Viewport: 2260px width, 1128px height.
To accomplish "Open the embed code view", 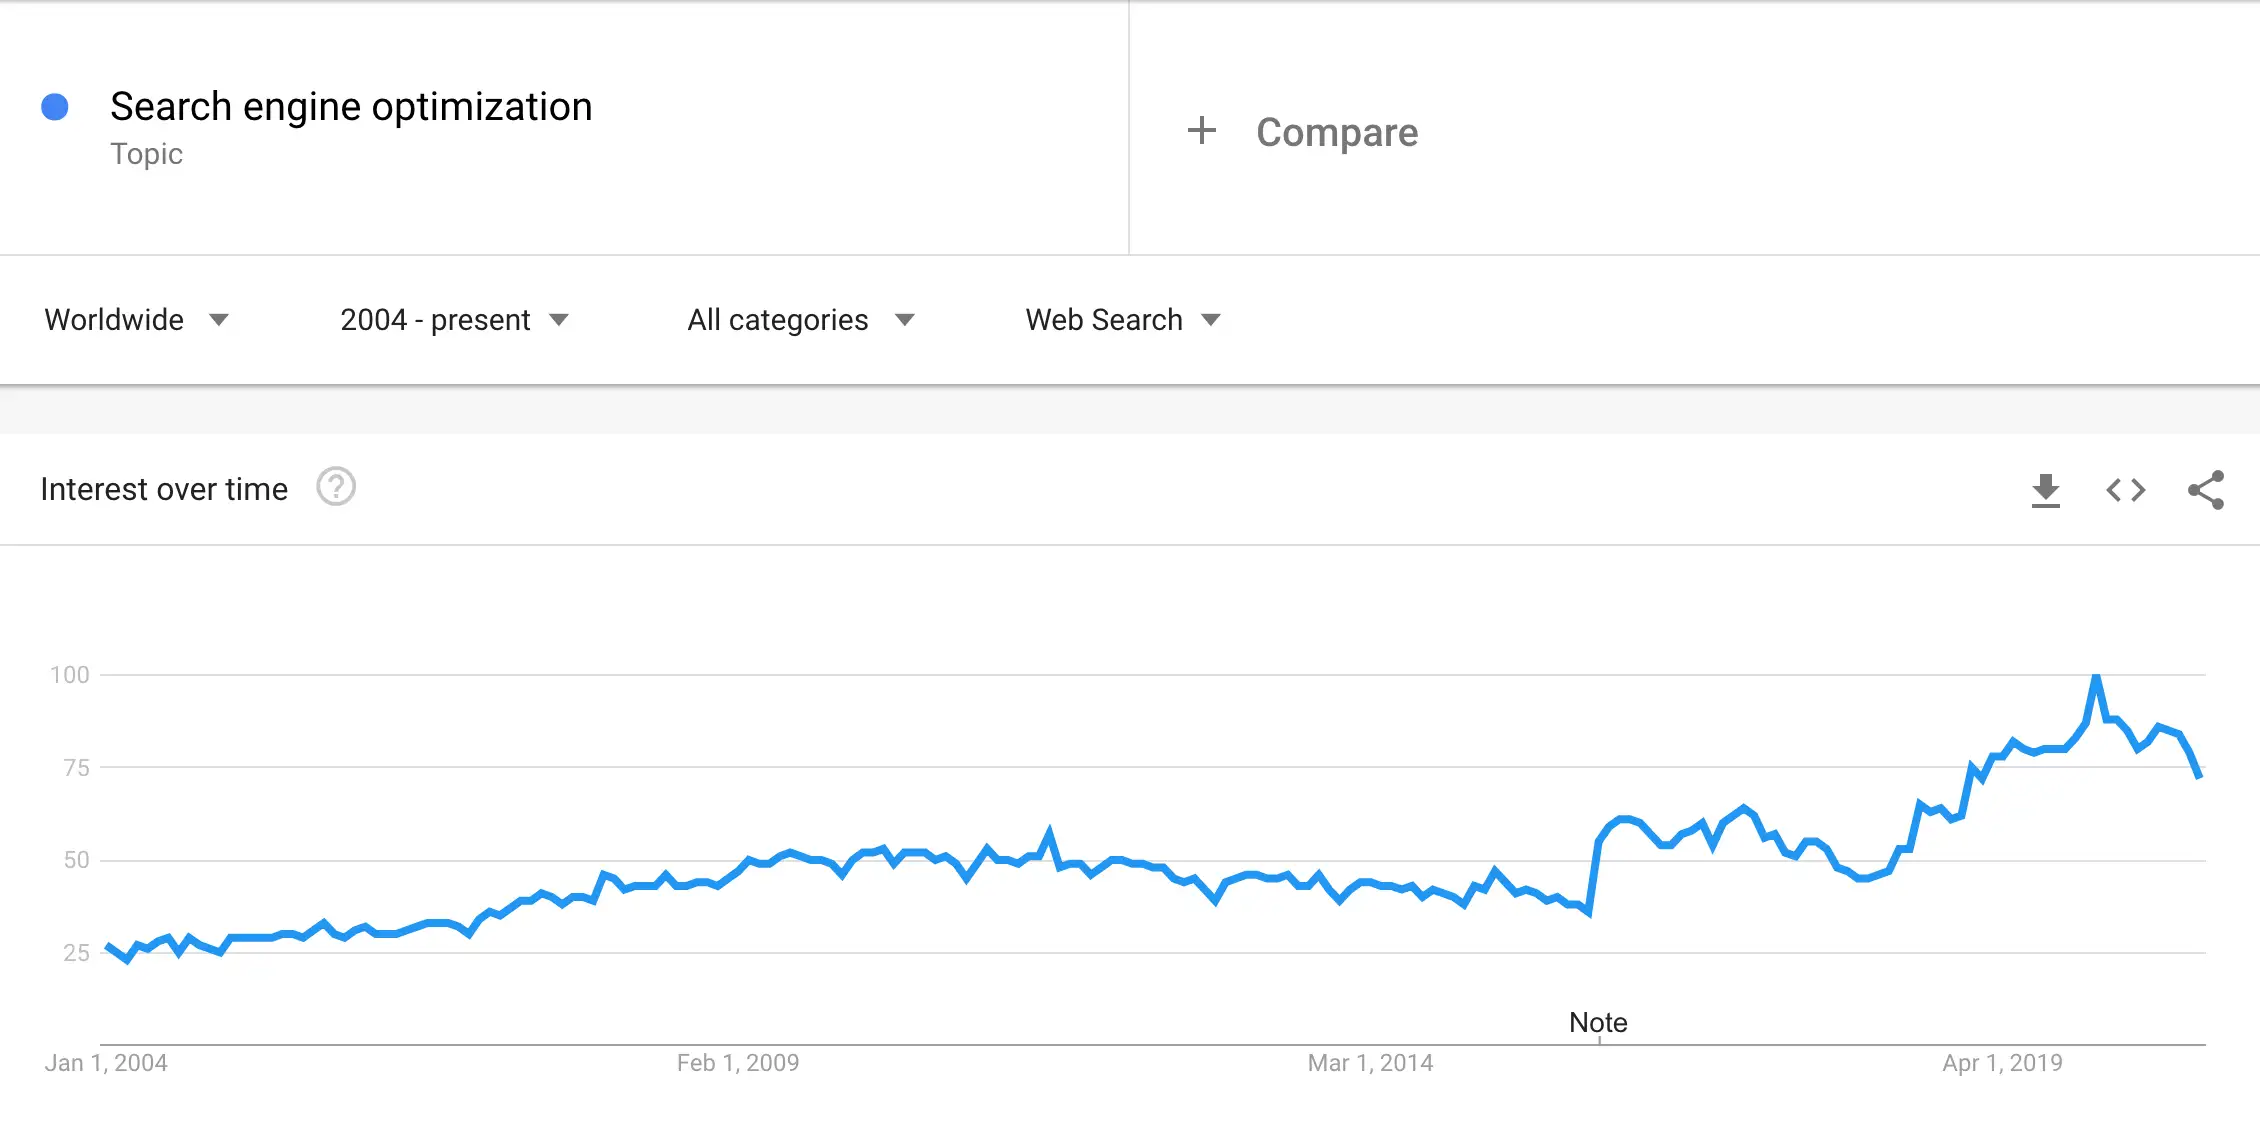I will point(2124,489).
